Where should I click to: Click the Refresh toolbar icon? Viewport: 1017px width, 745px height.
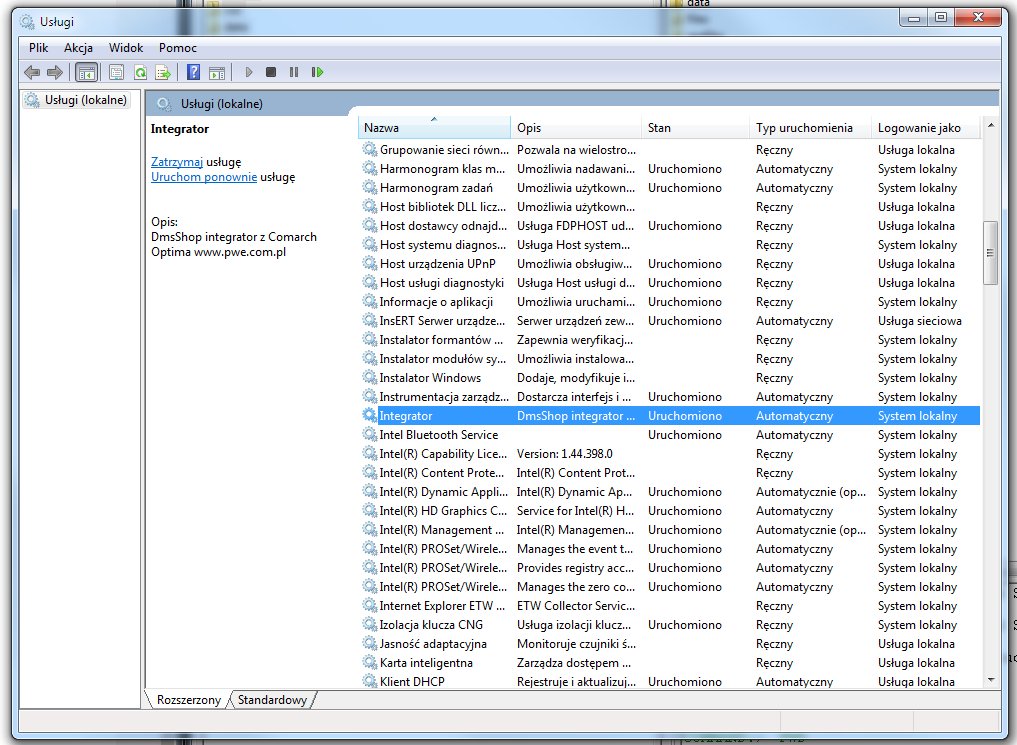(140, 72)
